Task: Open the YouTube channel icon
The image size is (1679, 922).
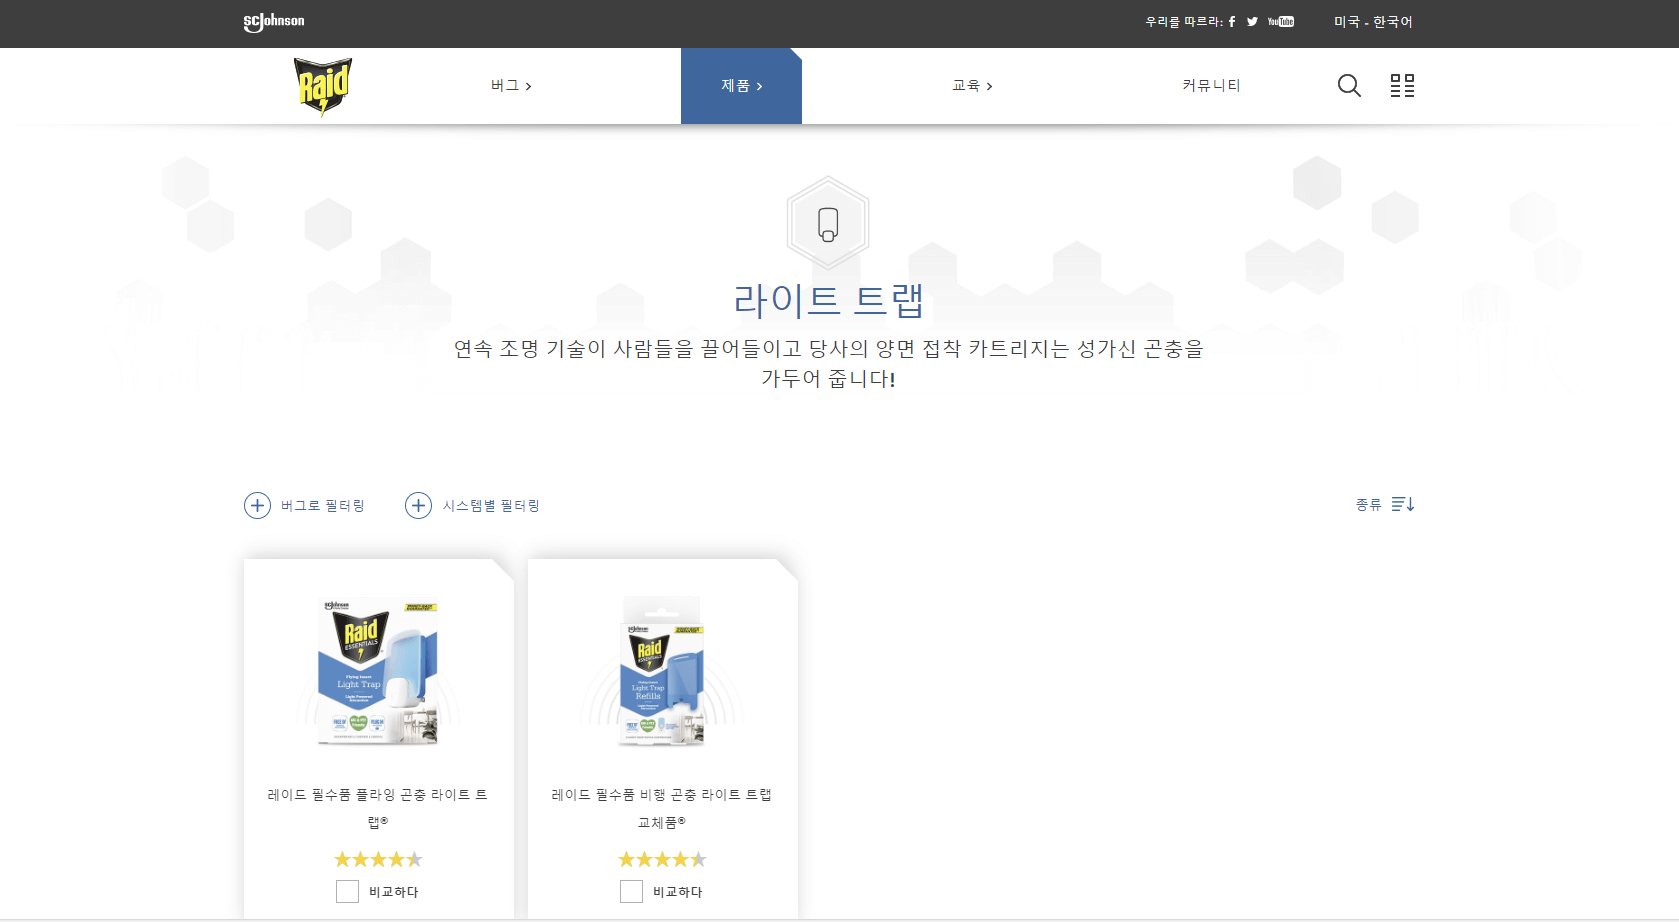Action: click(1280, 21)
